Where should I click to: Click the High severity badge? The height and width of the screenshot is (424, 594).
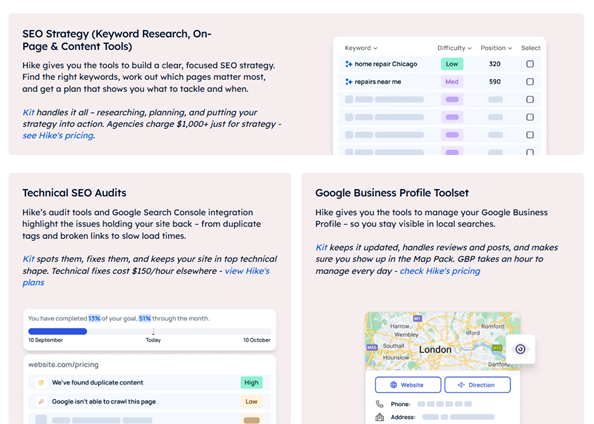pos(252,383)
